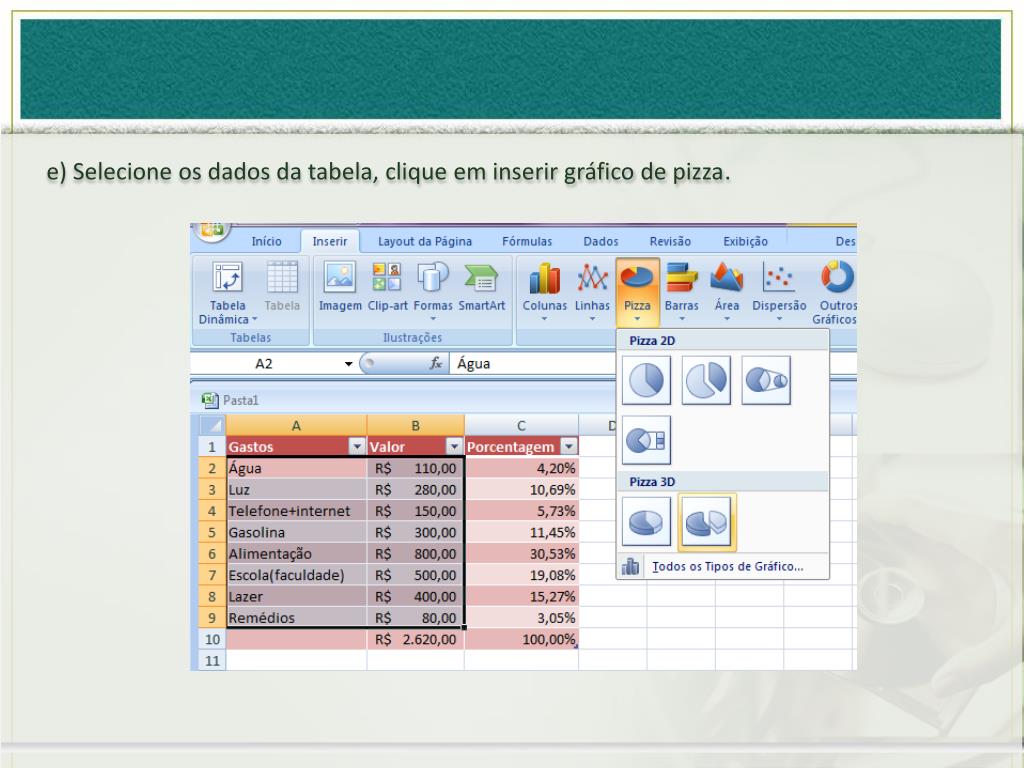
Task: Select the 3D pie chart
Action: click(646, 522)
